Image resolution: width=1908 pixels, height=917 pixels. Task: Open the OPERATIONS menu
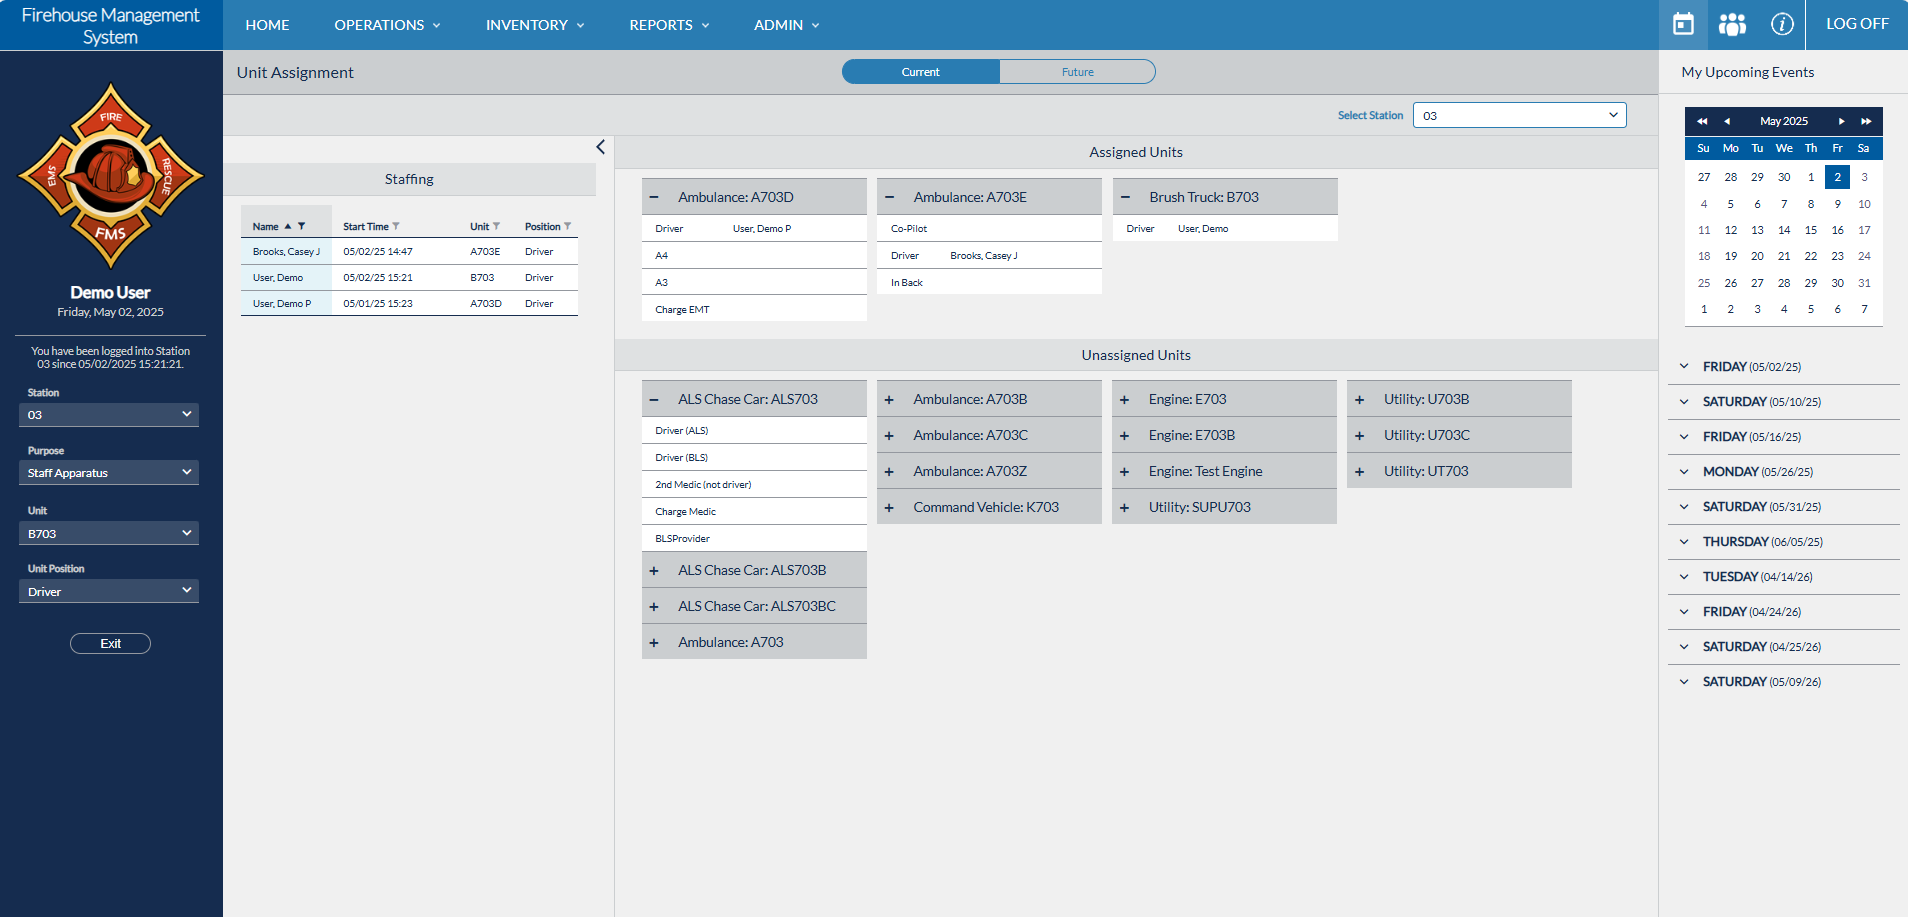(387, 25)
